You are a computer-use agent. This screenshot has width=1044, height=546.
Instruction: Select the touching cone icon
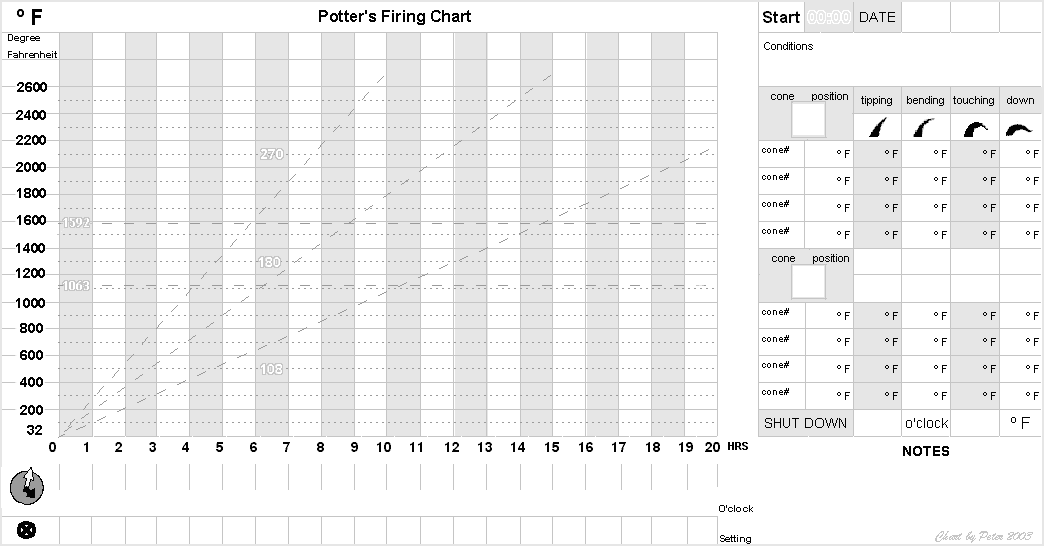pyautogui.click(x=975, y=128)
